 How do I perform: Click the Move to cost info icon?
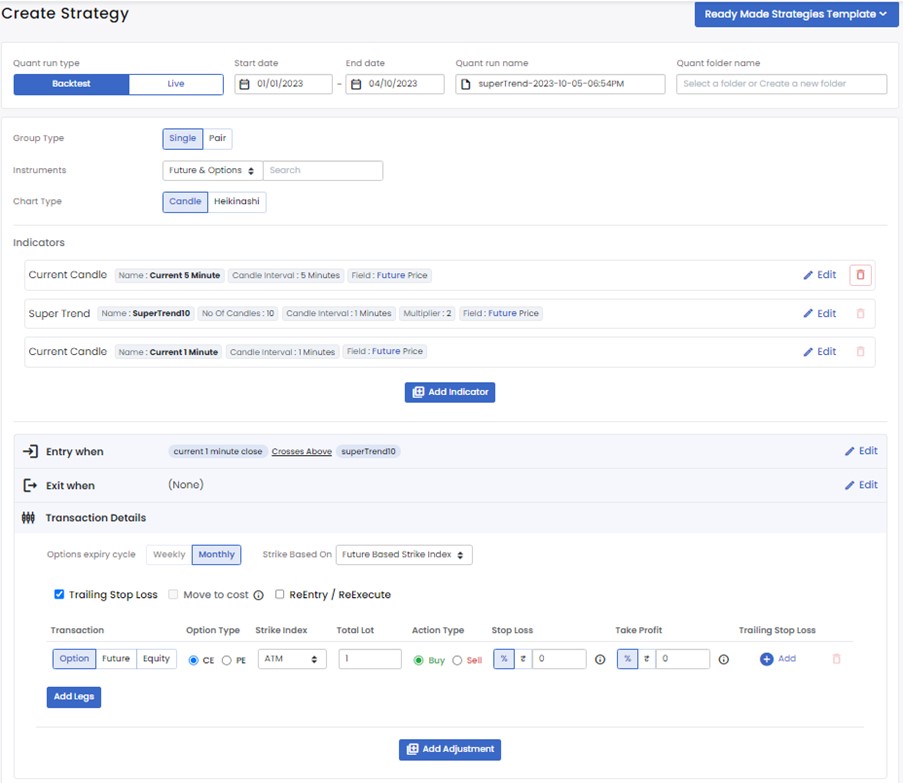tap(258, 595)
